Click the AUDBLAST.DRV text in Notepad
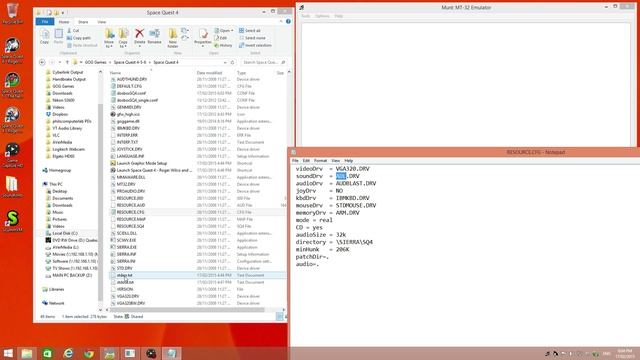This screenshot has width=640, height=360. [356, 183]
